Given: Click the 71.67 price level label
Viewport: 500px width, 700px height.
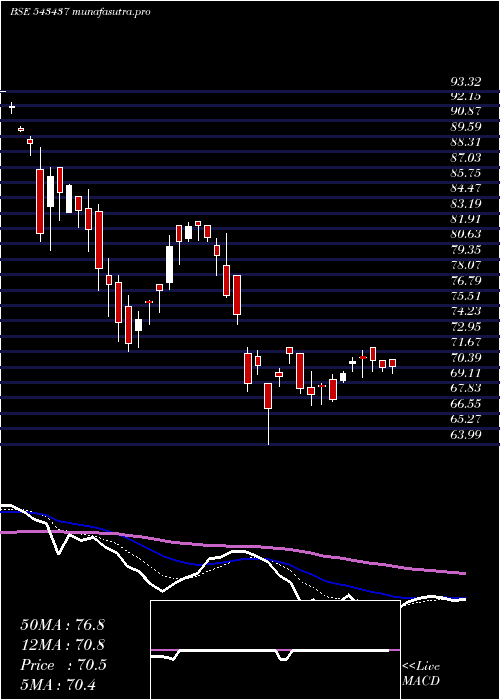Looking at the screenshot, I should (466, 342).
